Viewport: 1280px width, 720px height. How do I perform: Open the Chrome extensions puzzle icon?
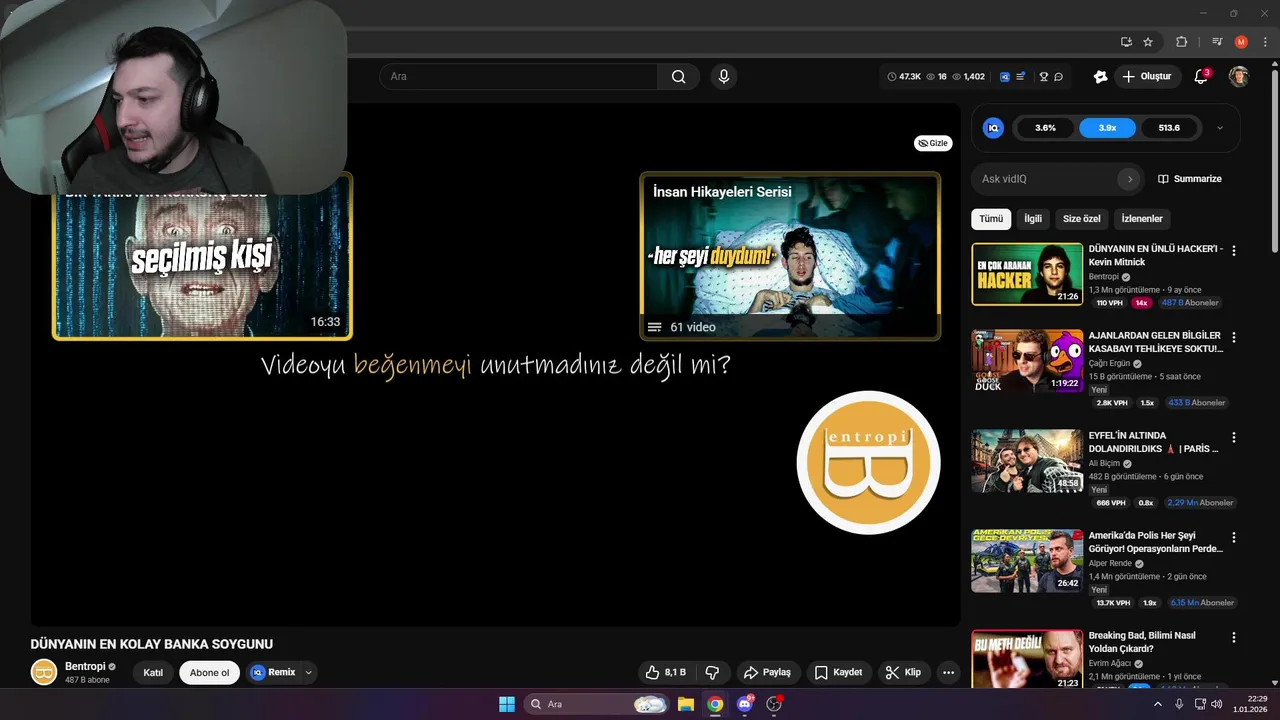pyautogui.click(x=1182, y=42)
